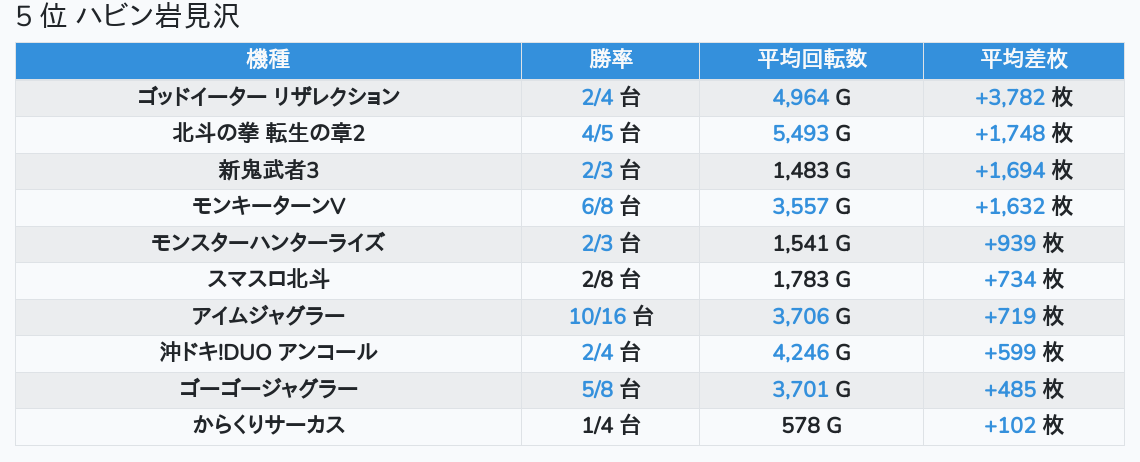The image size is (1140, 462).
Task: Open スマスロ北斗 machine entry
Action: coord(268,279)
